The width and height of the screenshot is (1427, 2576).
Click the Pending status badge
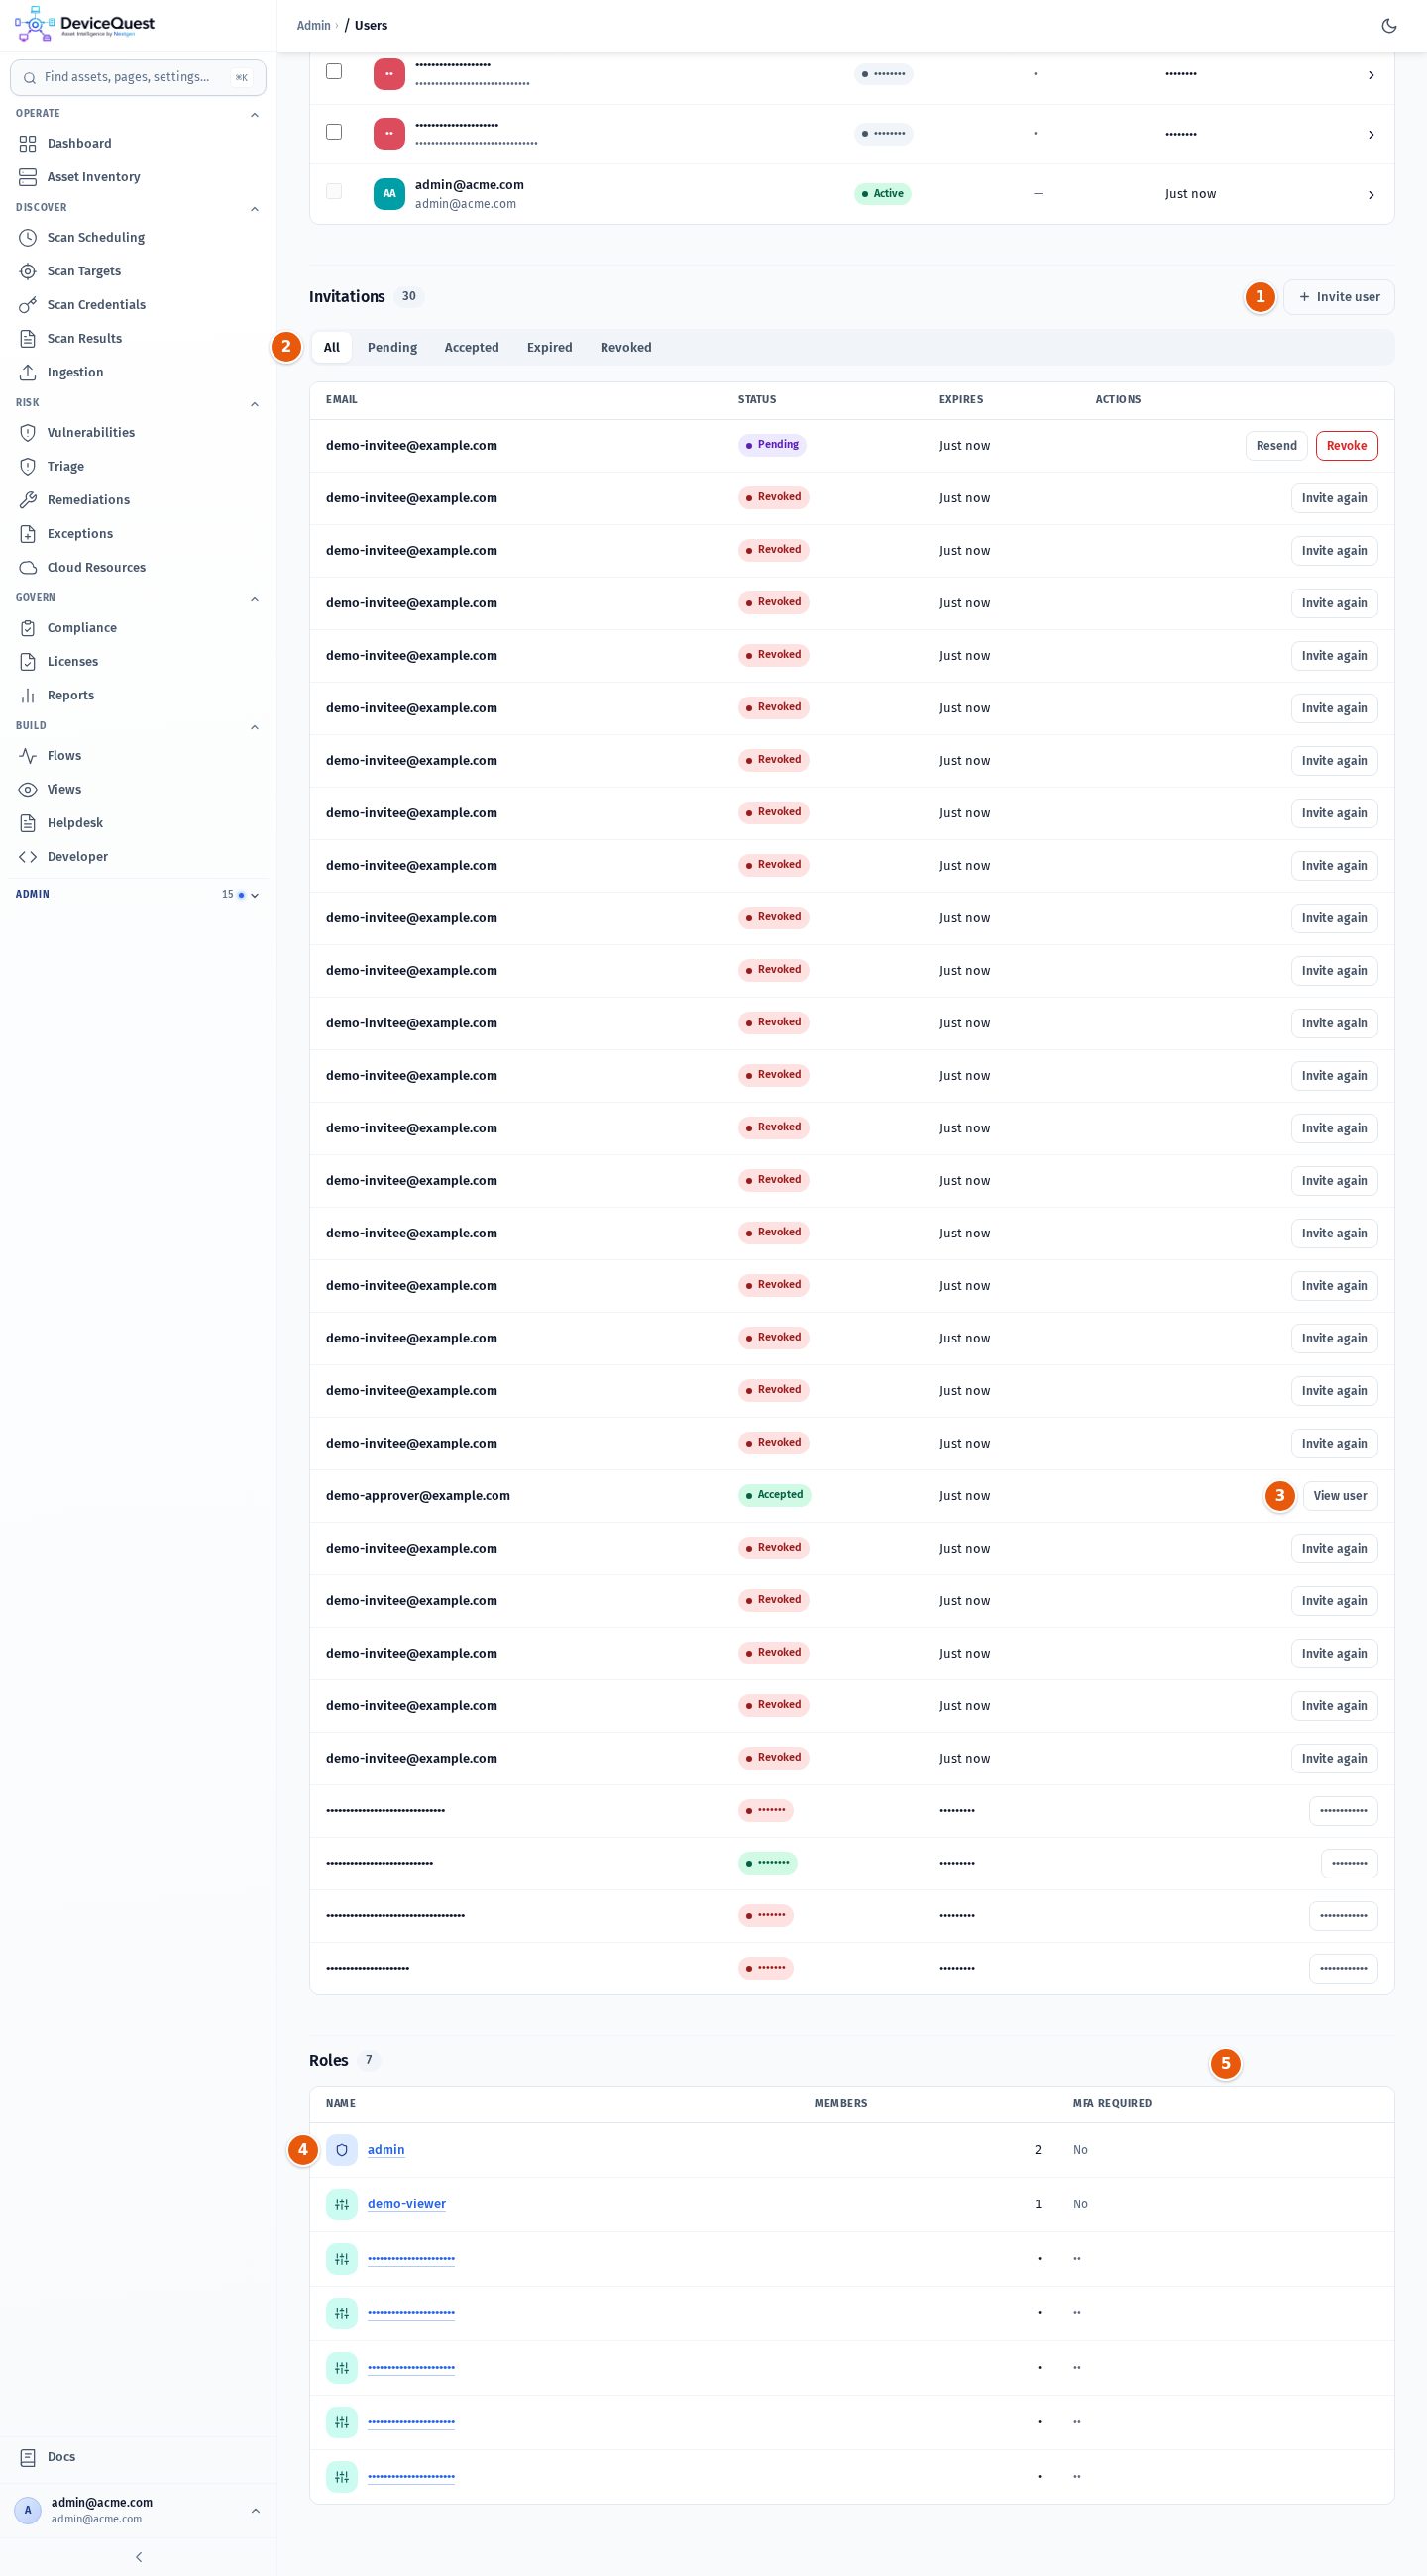772,444
